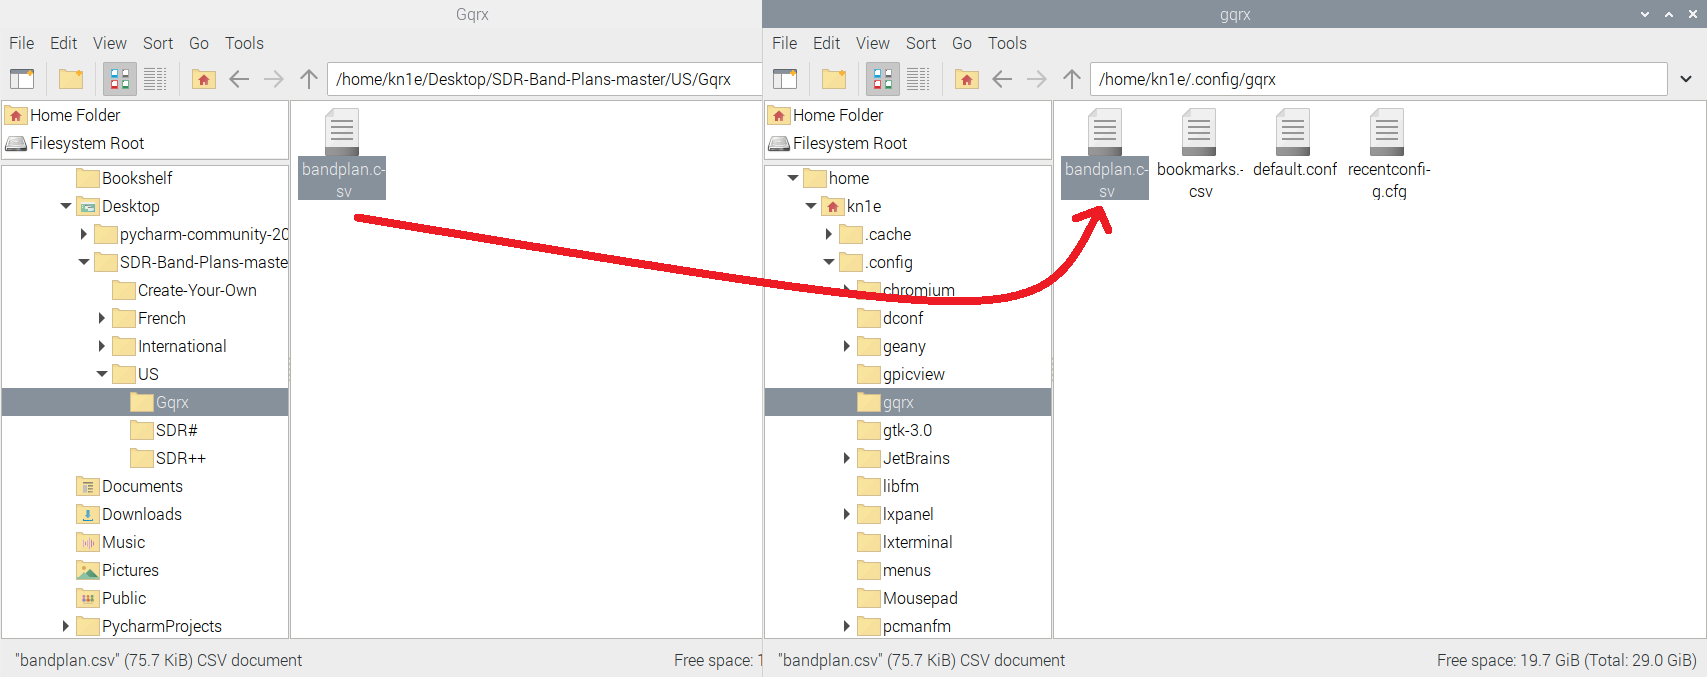Go forward in left window toolbar
This screenshot has width=1707, height=677.
(274, 79)
